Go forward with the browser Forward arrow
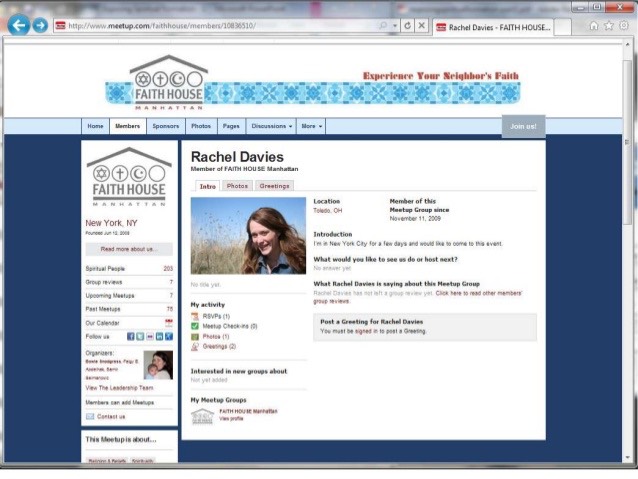Viewport: 638px width, 479px height. pos(40,26)
